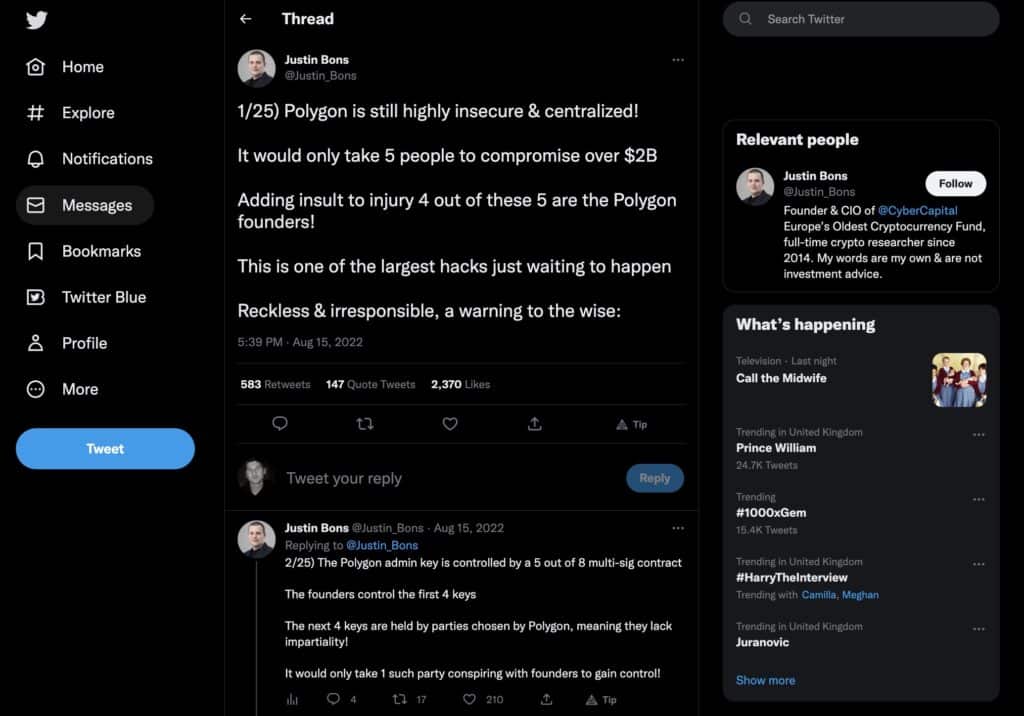The width and height of the screenshot is (1024, 716).
Task: Expand the More menu in sidebar
Action: coord(62,389)
